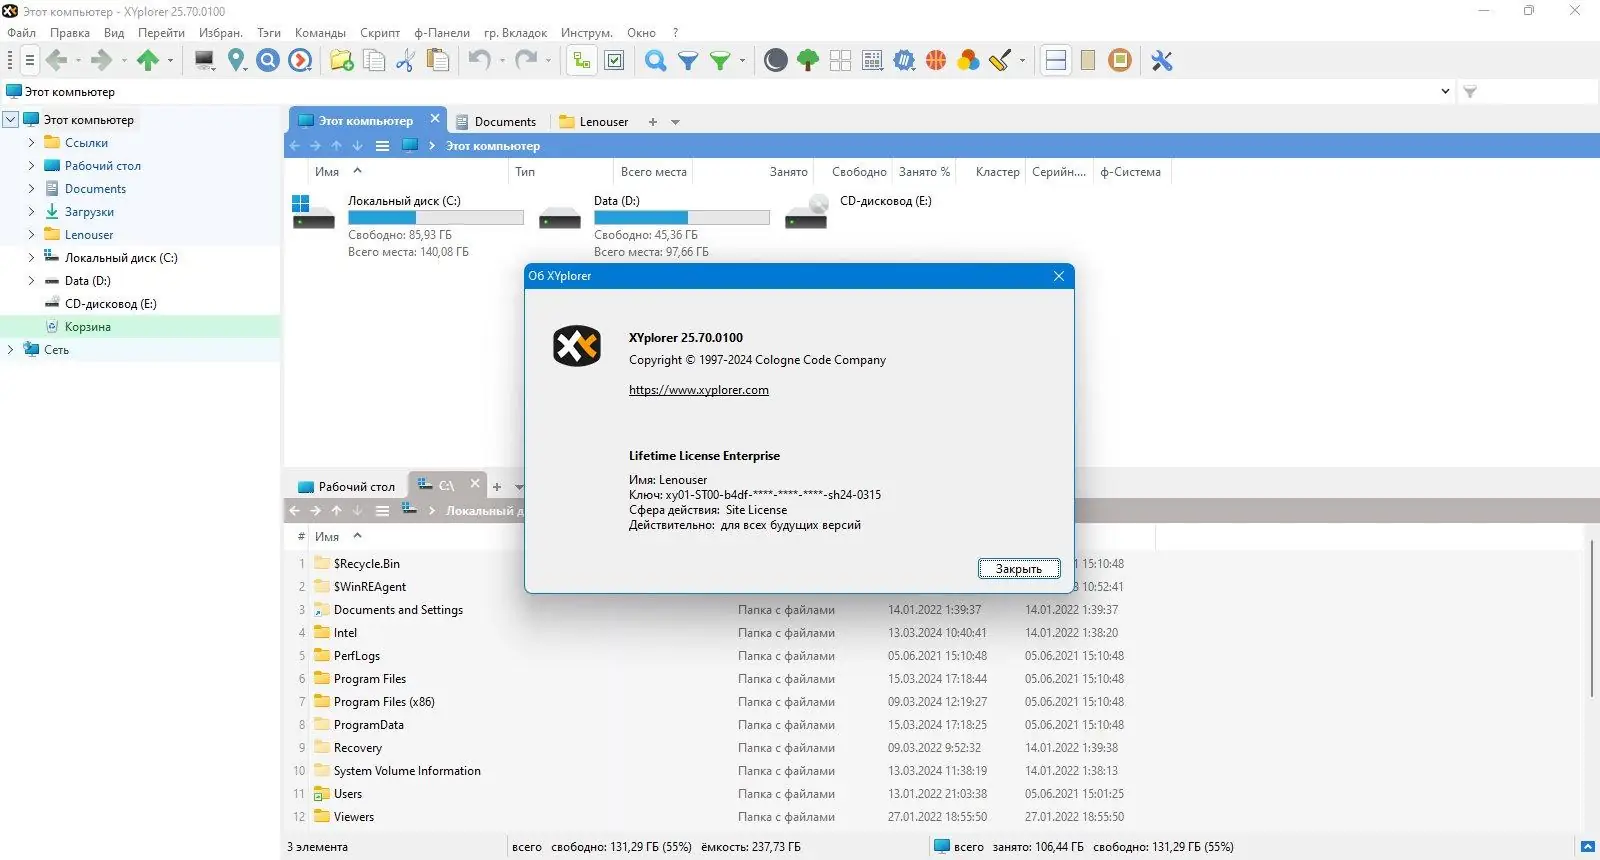Viewport: 1600px width, 860px height.
Task: Click the Data (D:) usage bar
Action: [682, 218]
